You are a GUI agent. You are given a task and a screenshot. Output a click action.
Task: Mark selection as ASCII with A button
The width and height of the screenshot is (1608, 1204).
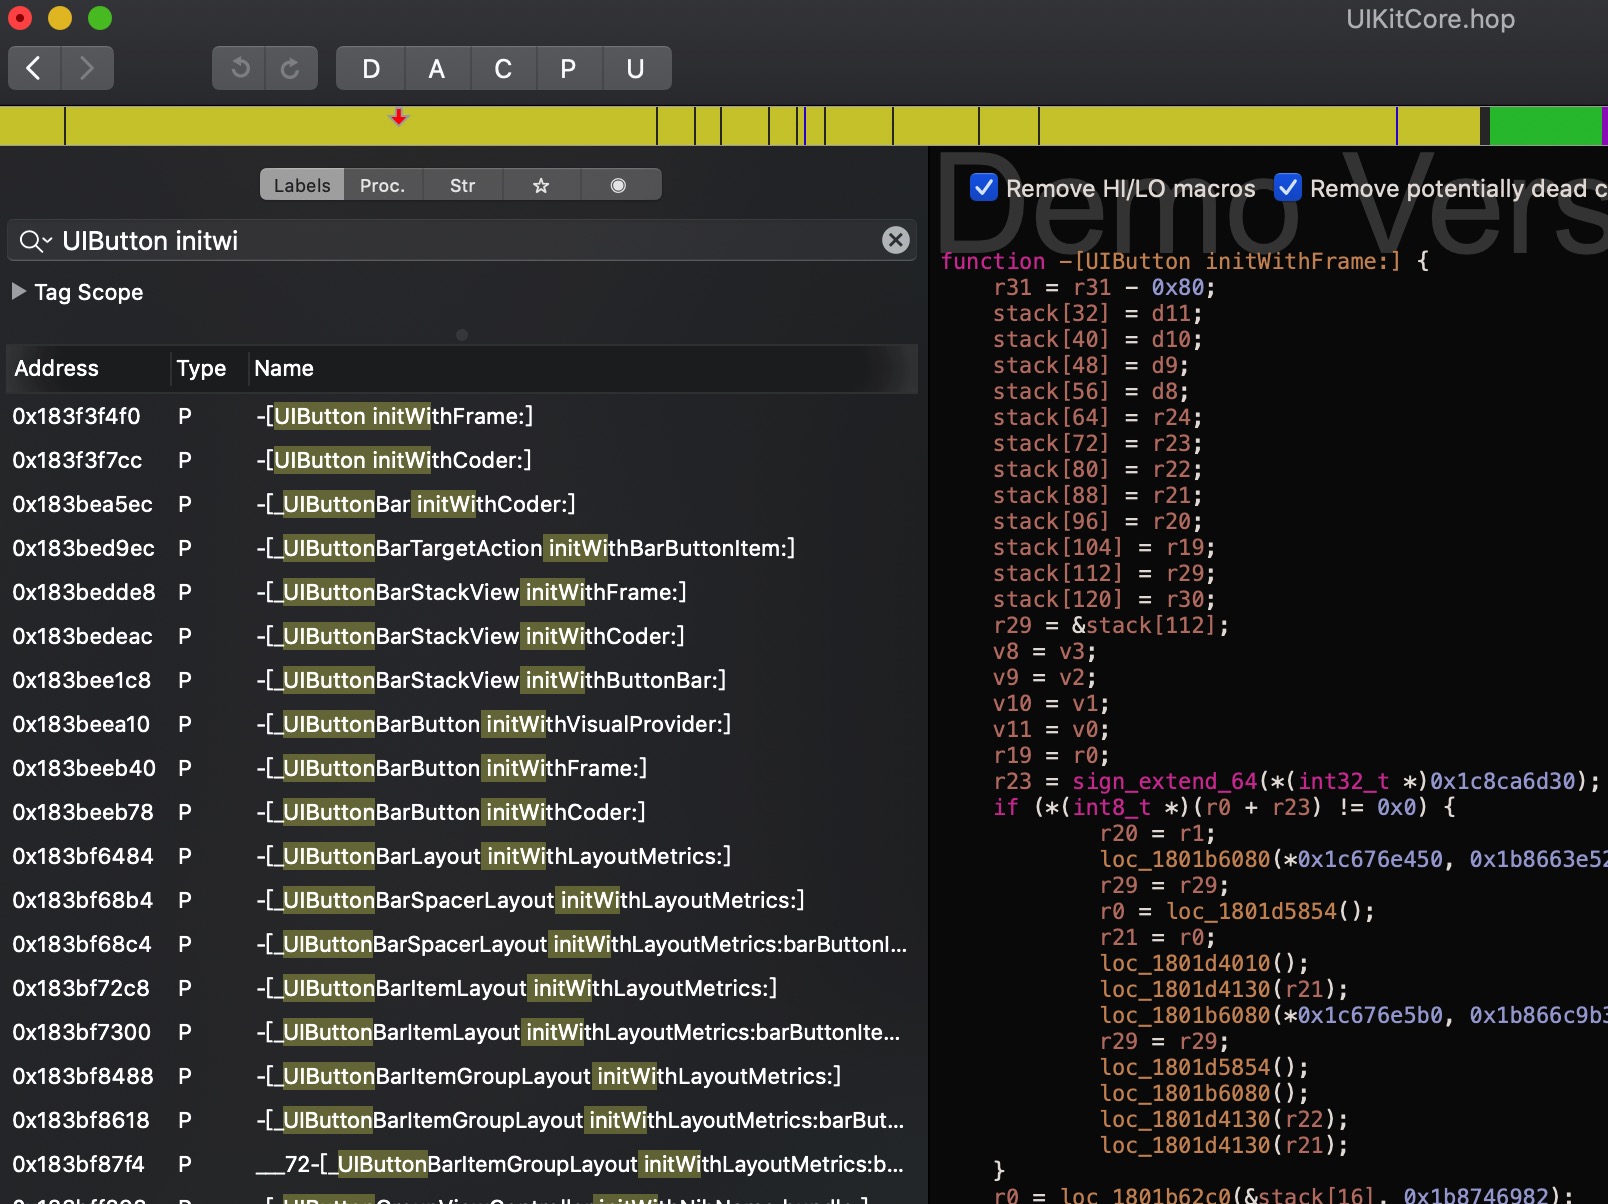437,68
